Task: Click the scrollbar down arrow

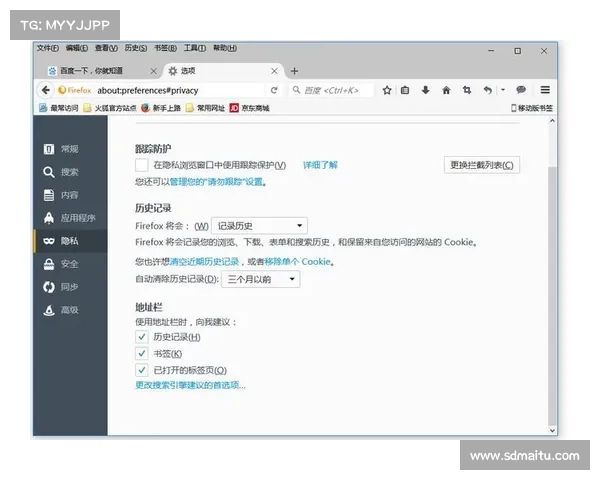Action: pos(552,430)
